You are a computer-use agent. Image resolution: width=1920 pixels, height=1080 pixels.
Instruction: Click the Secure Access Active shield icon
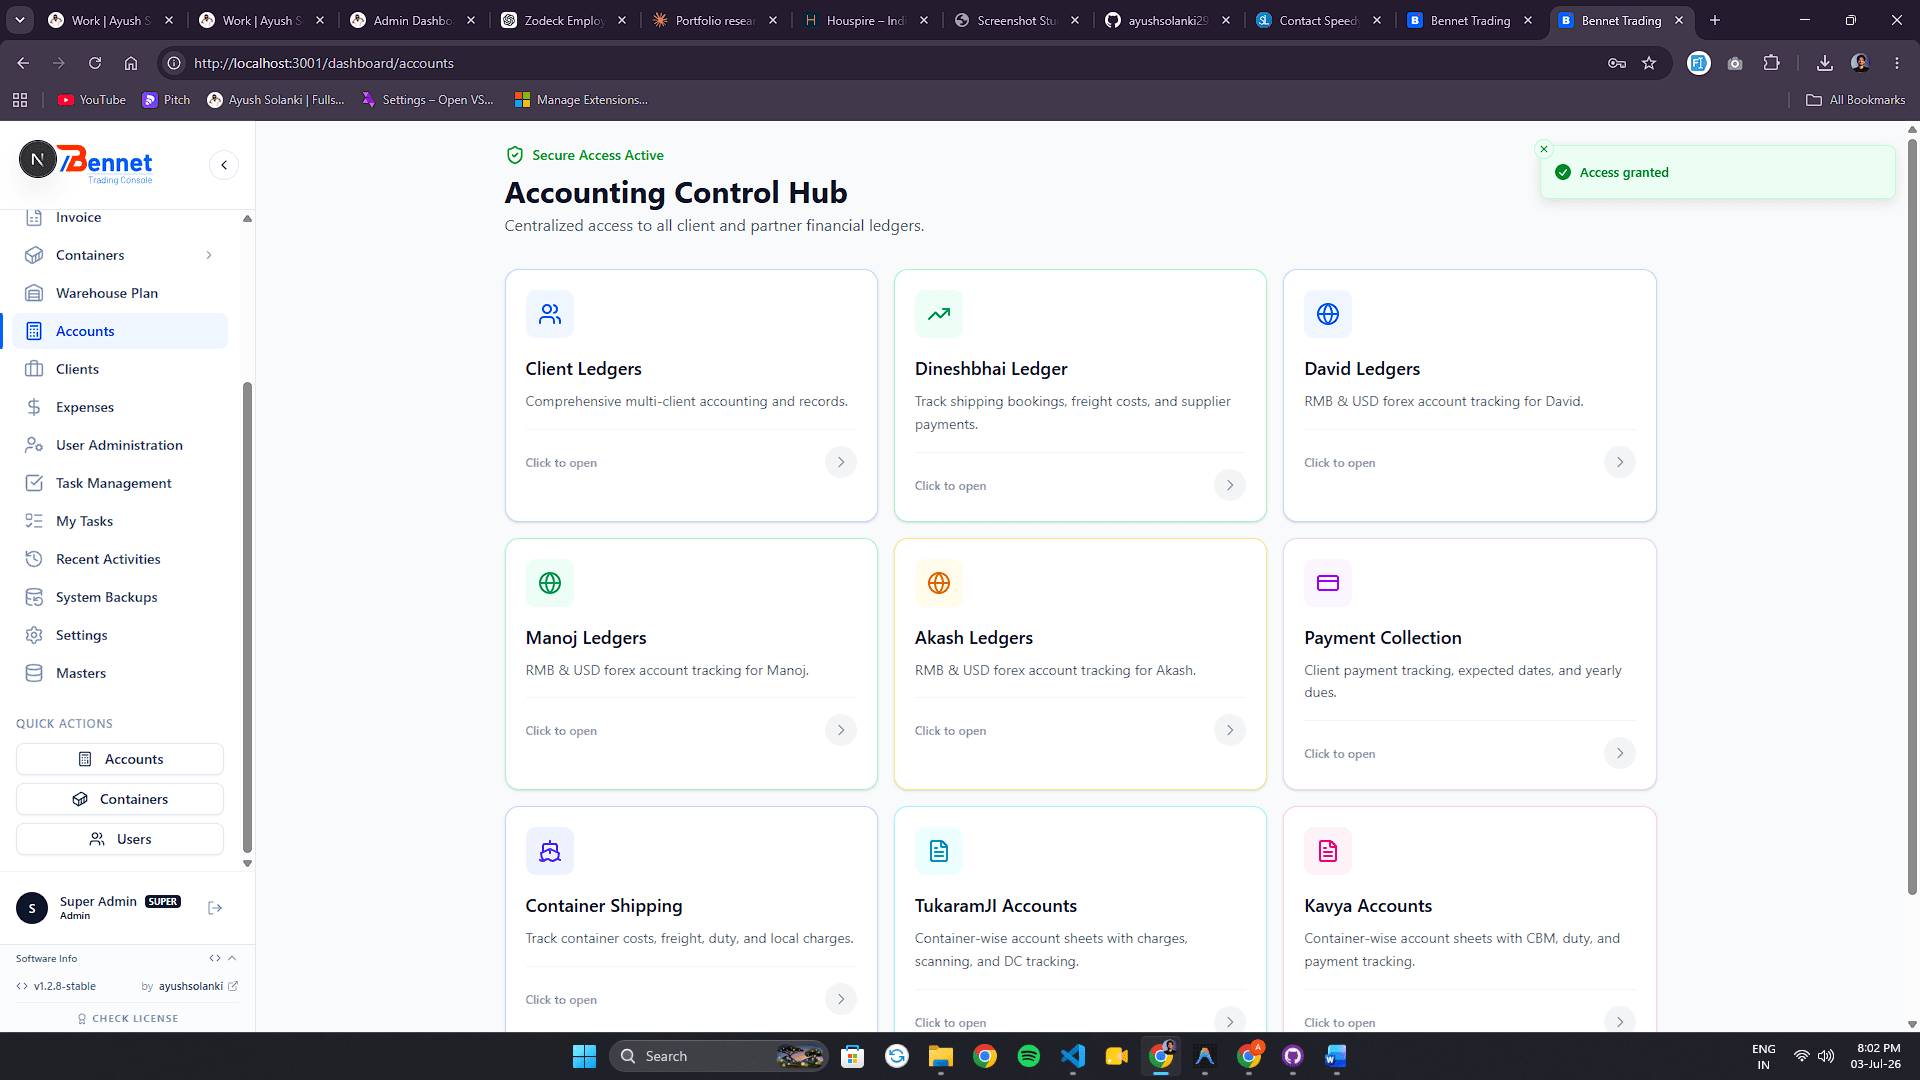[x=515, y=155]
